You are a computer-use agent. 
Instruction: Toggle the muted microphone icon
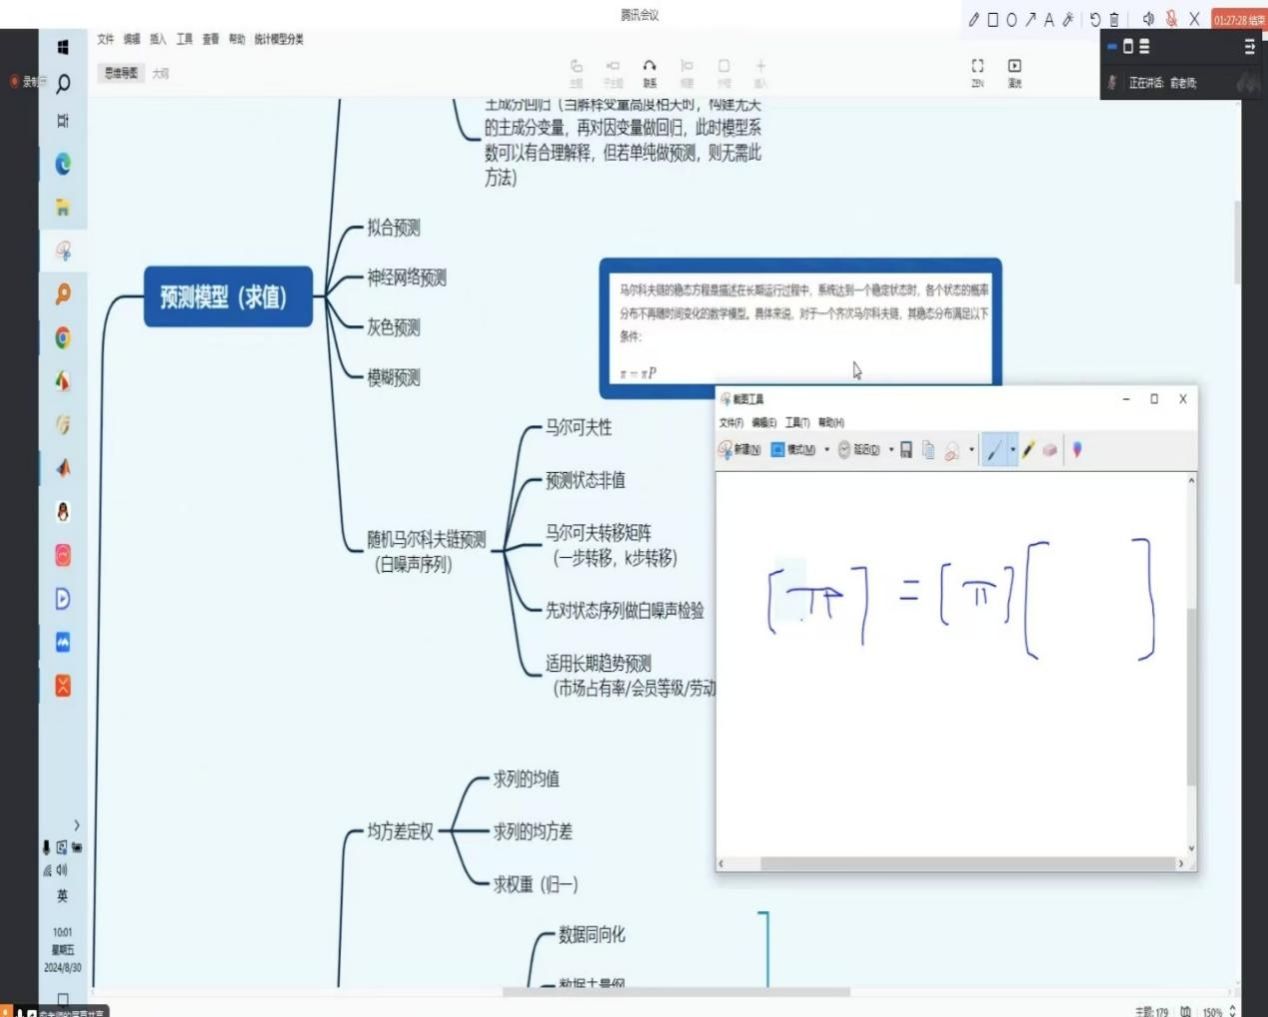pos(1171,19)
